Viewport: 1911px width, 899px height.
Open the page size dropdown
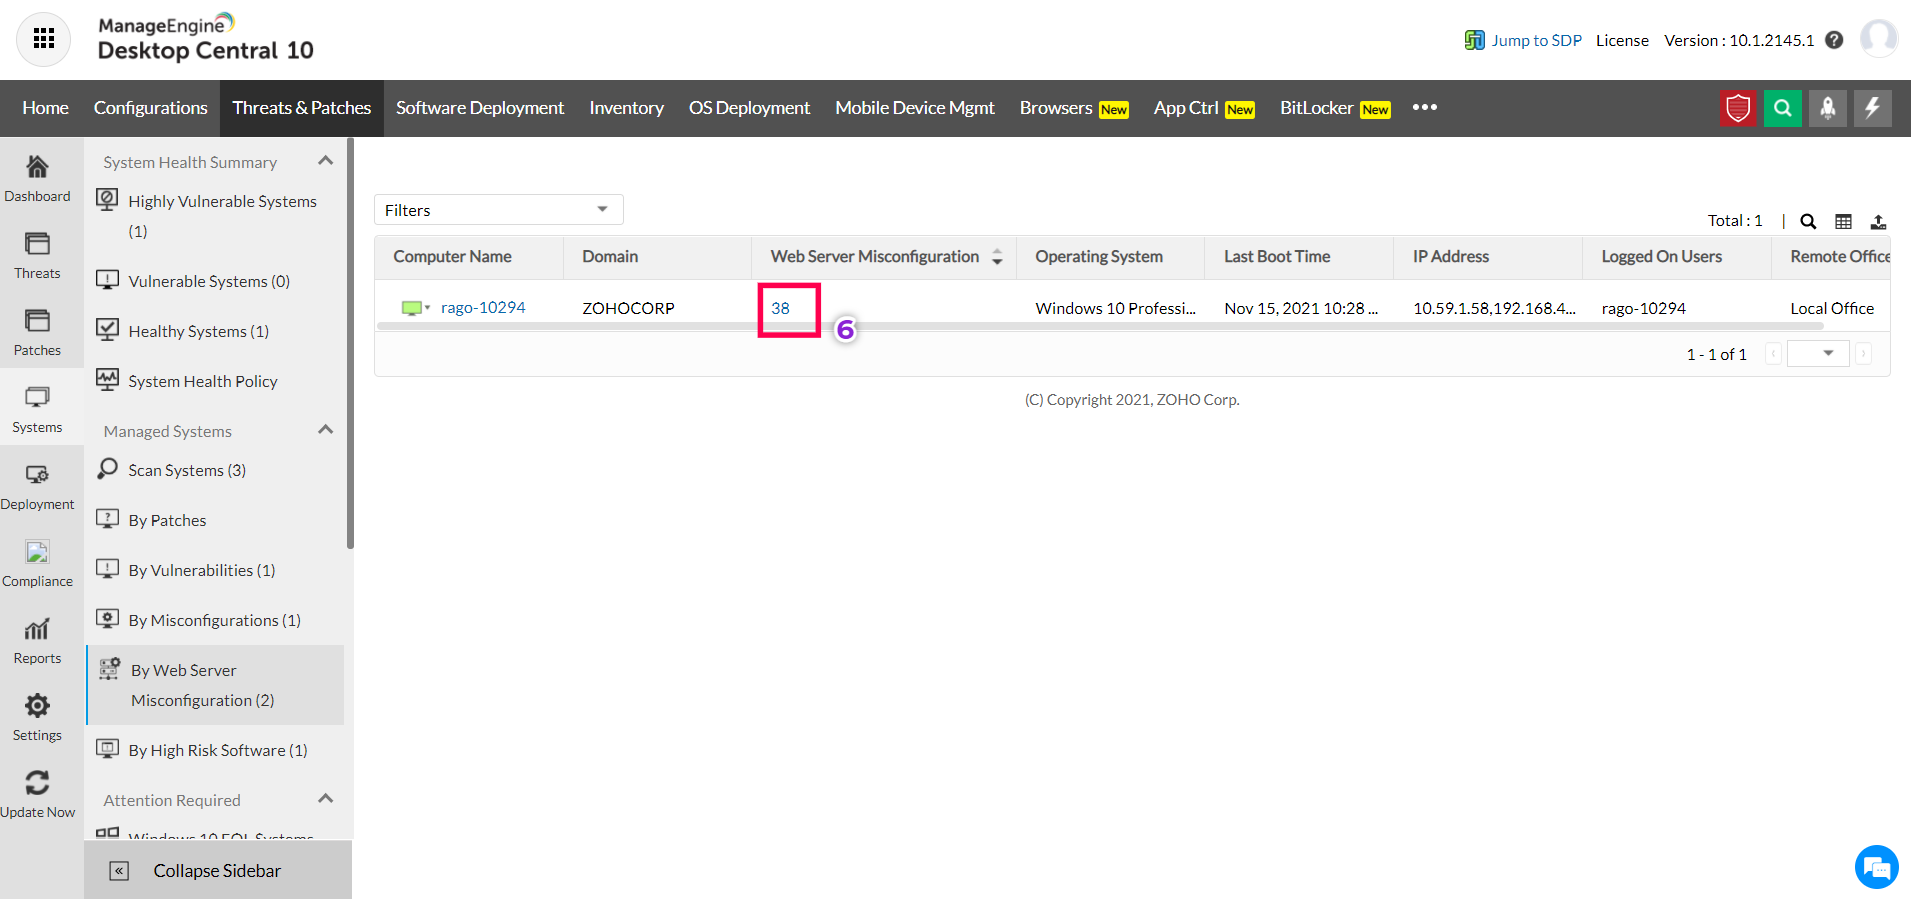[x=1818, y=354]
